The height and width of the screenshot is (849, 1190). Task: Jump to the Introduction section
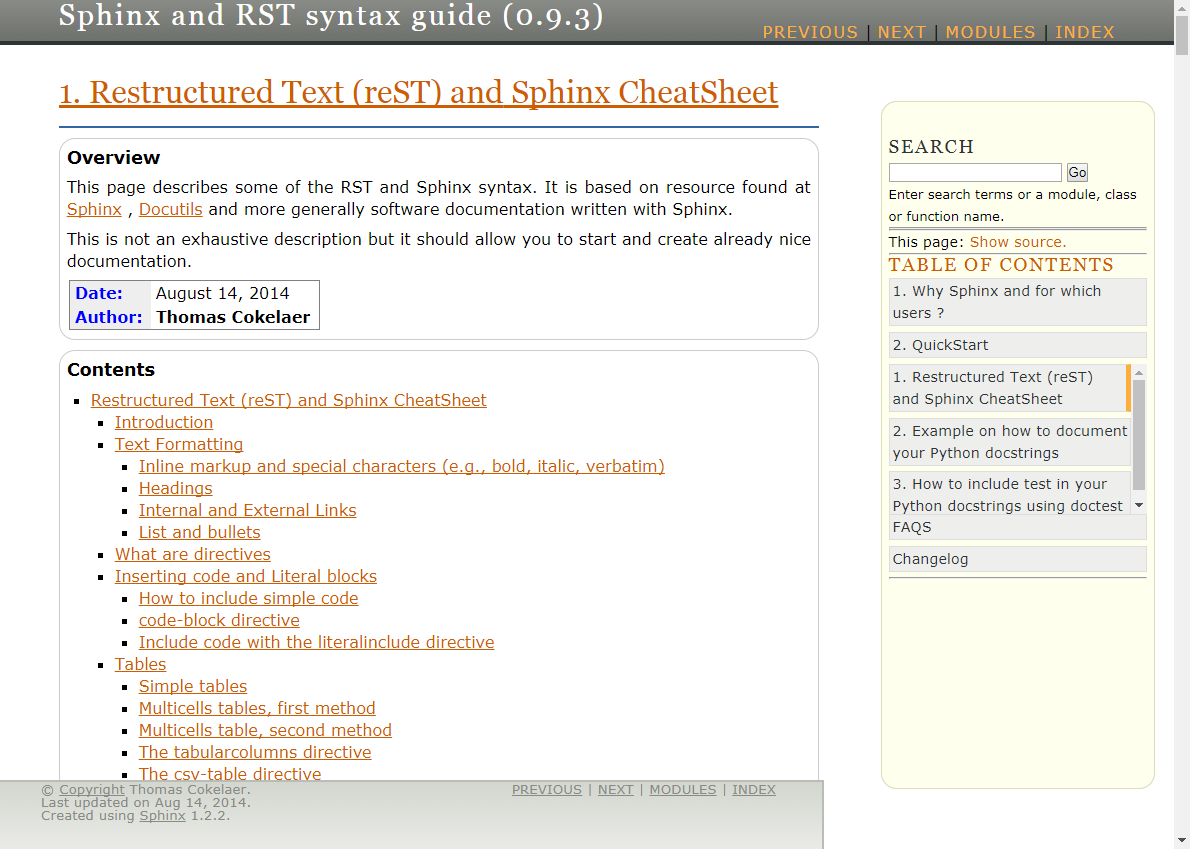[163, 422]
